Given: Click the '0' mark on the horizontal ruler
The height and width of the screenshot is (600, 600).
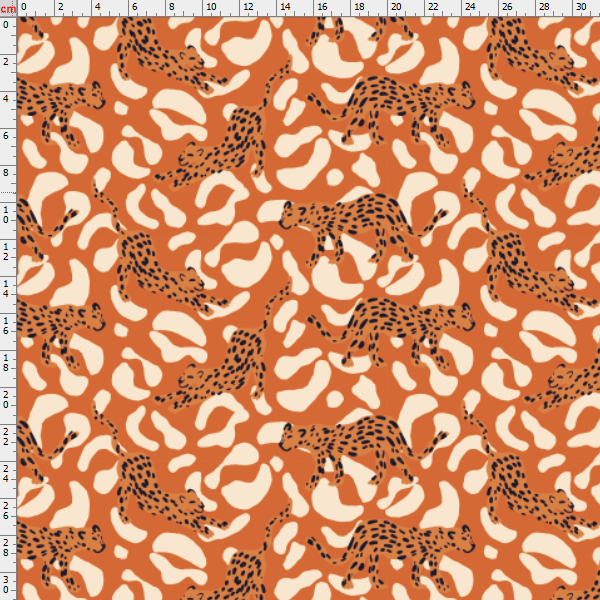Looking at the screenshot, I should coord(24,7).
